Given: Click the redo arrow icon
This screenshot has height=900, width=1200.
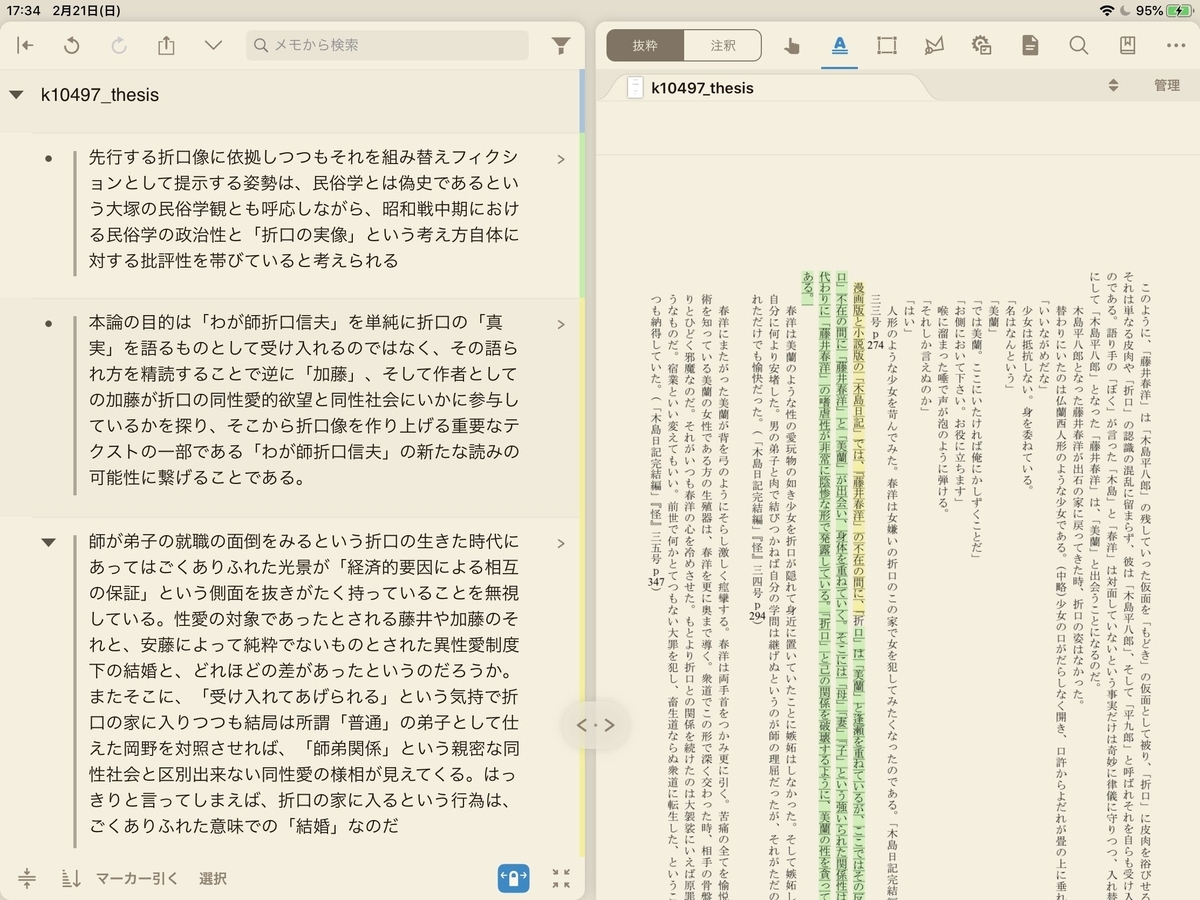Looking at the screenshot, I should click(119, 45).
